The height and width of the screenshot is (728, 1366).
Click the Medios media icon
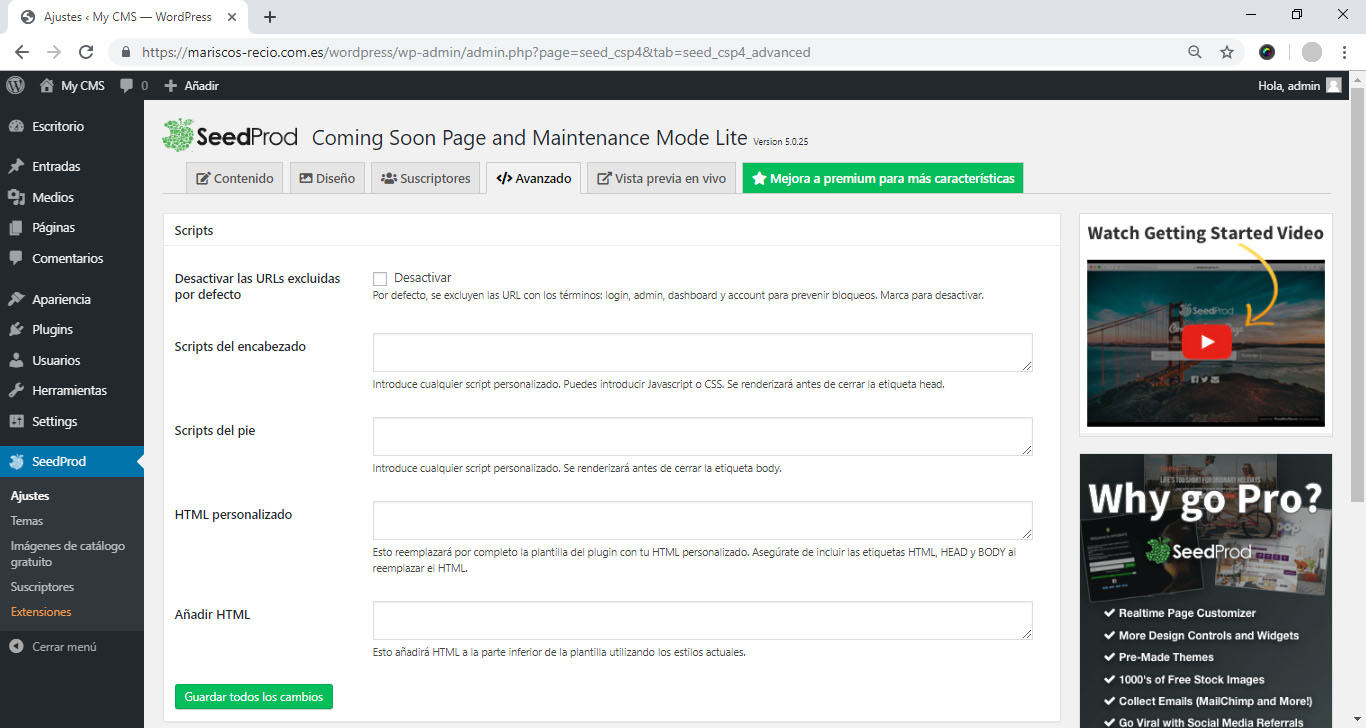tap(16, 197)
